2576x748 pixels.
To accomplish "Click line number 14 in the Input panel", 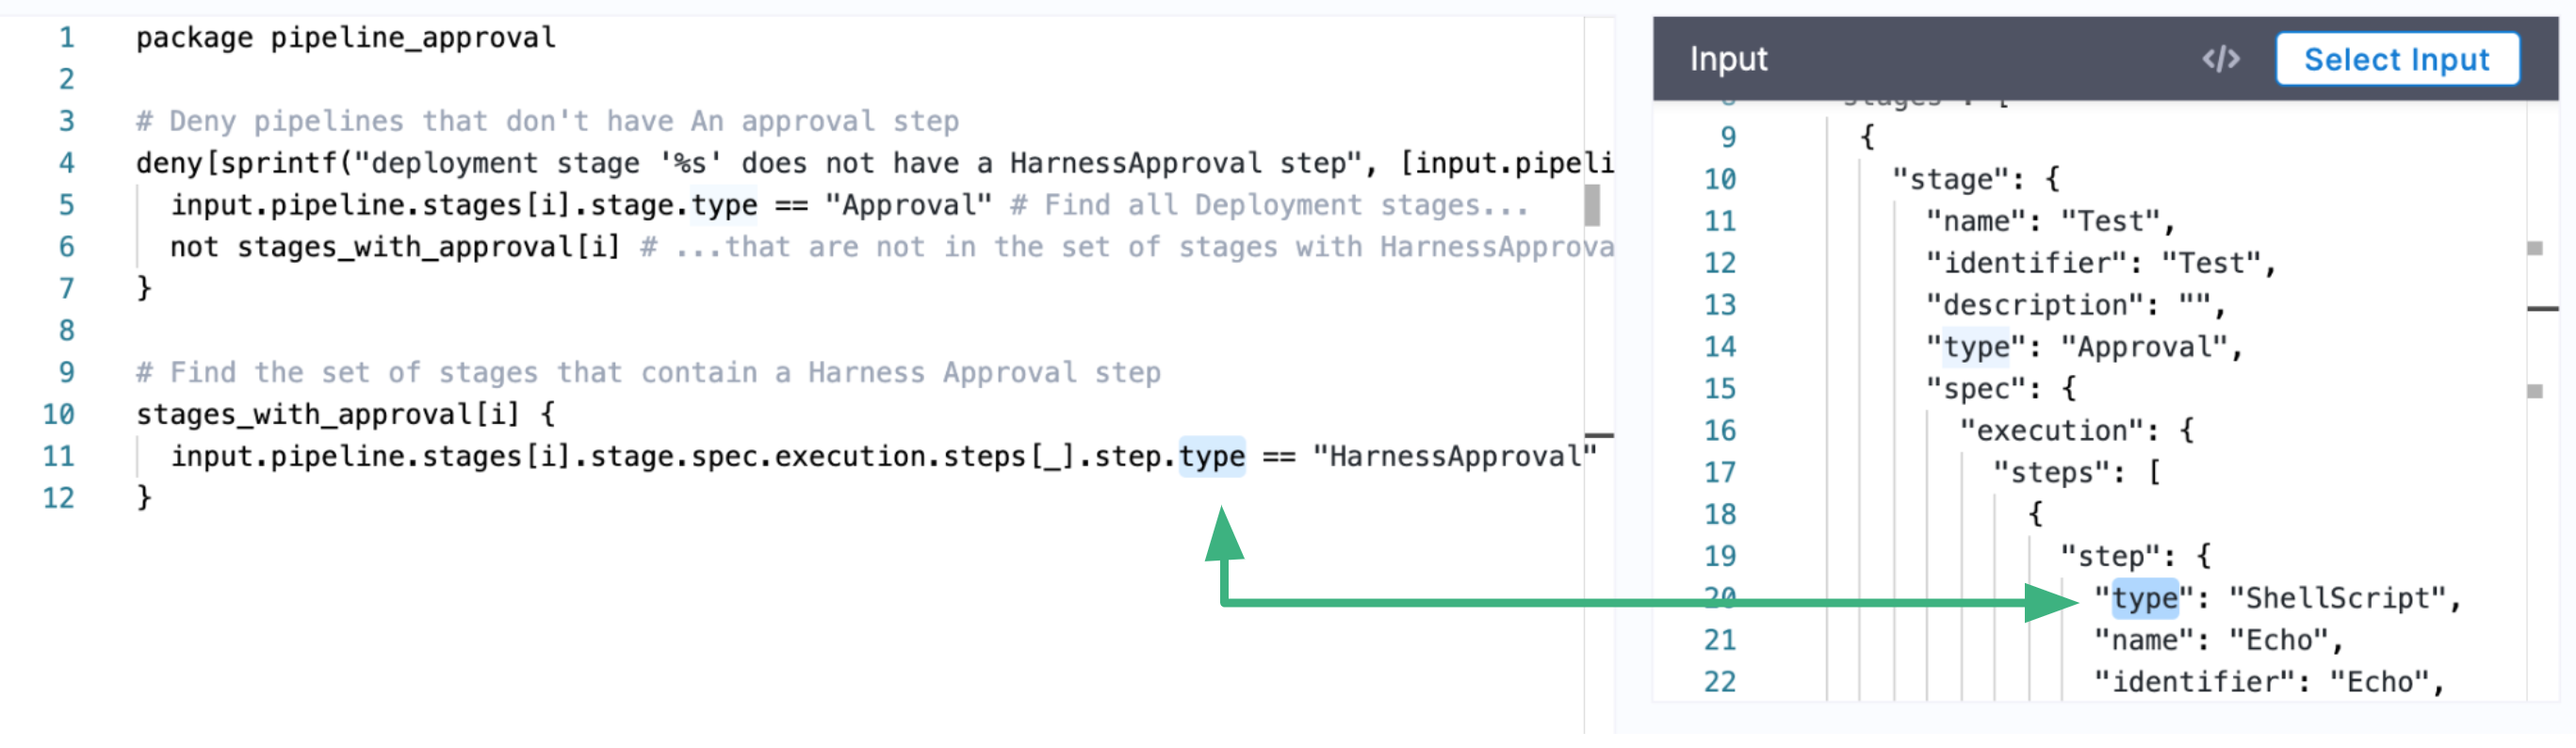I will 1719,347.
